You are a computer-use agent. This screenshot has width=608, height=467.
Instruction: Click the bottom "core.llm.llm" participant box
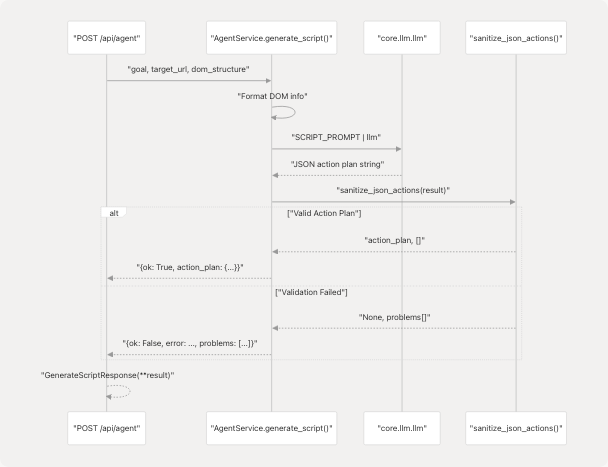pyautogui.click(x=400, y=427)
